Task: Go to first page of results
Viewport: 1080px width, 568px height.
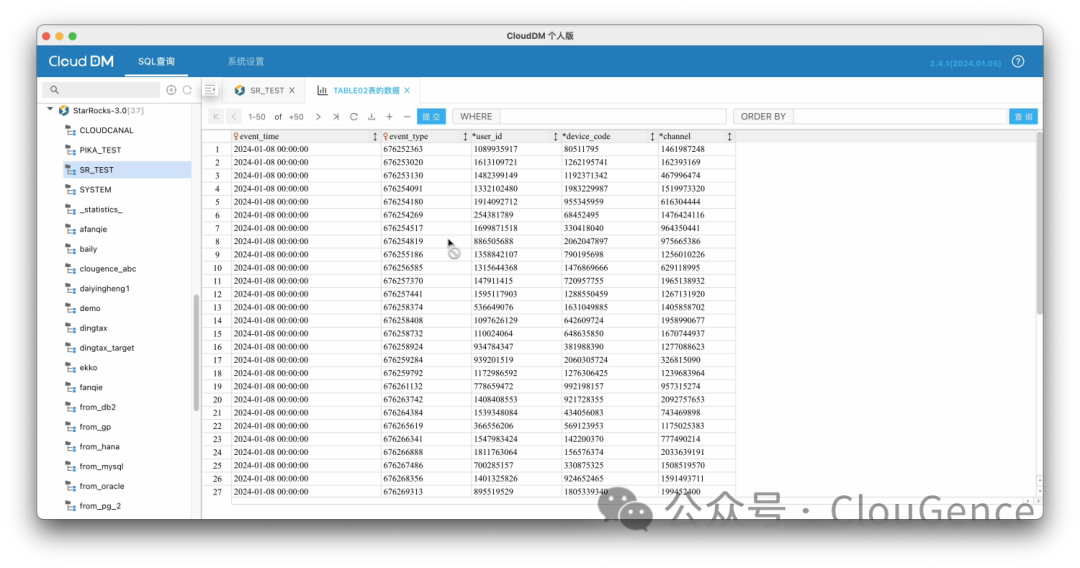Action: pos(216,116)
